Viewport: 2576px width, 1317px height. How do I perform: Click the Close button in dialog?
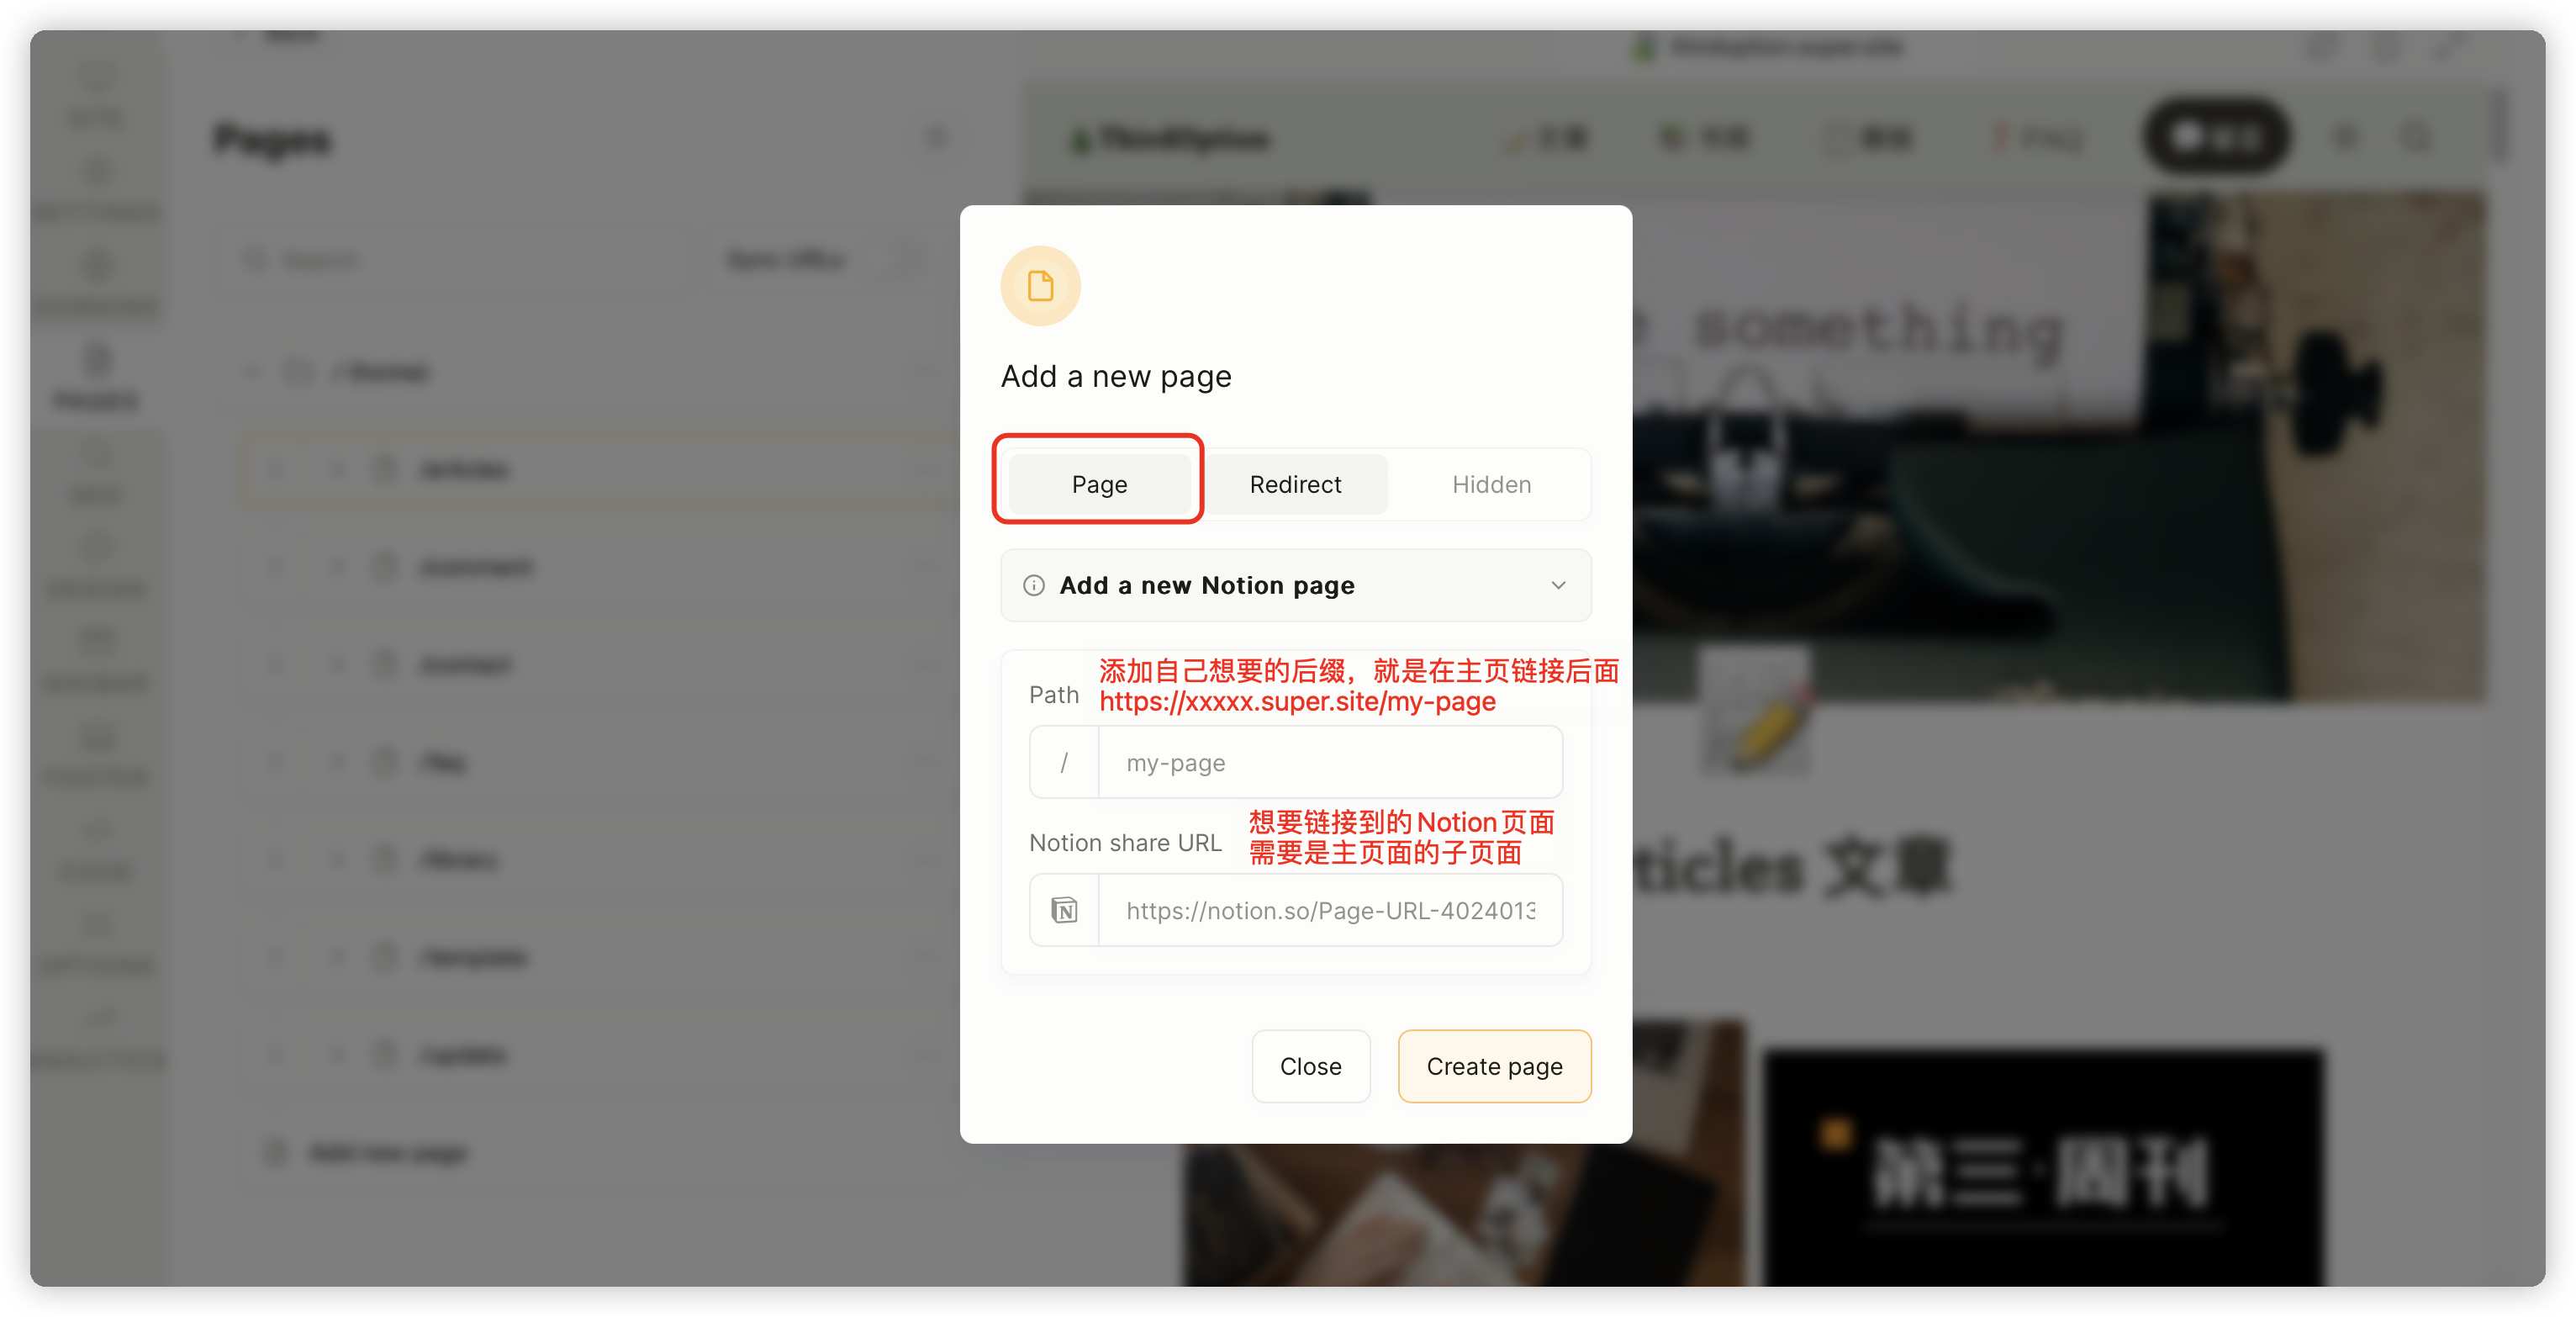click(x=1310, y=1065)
